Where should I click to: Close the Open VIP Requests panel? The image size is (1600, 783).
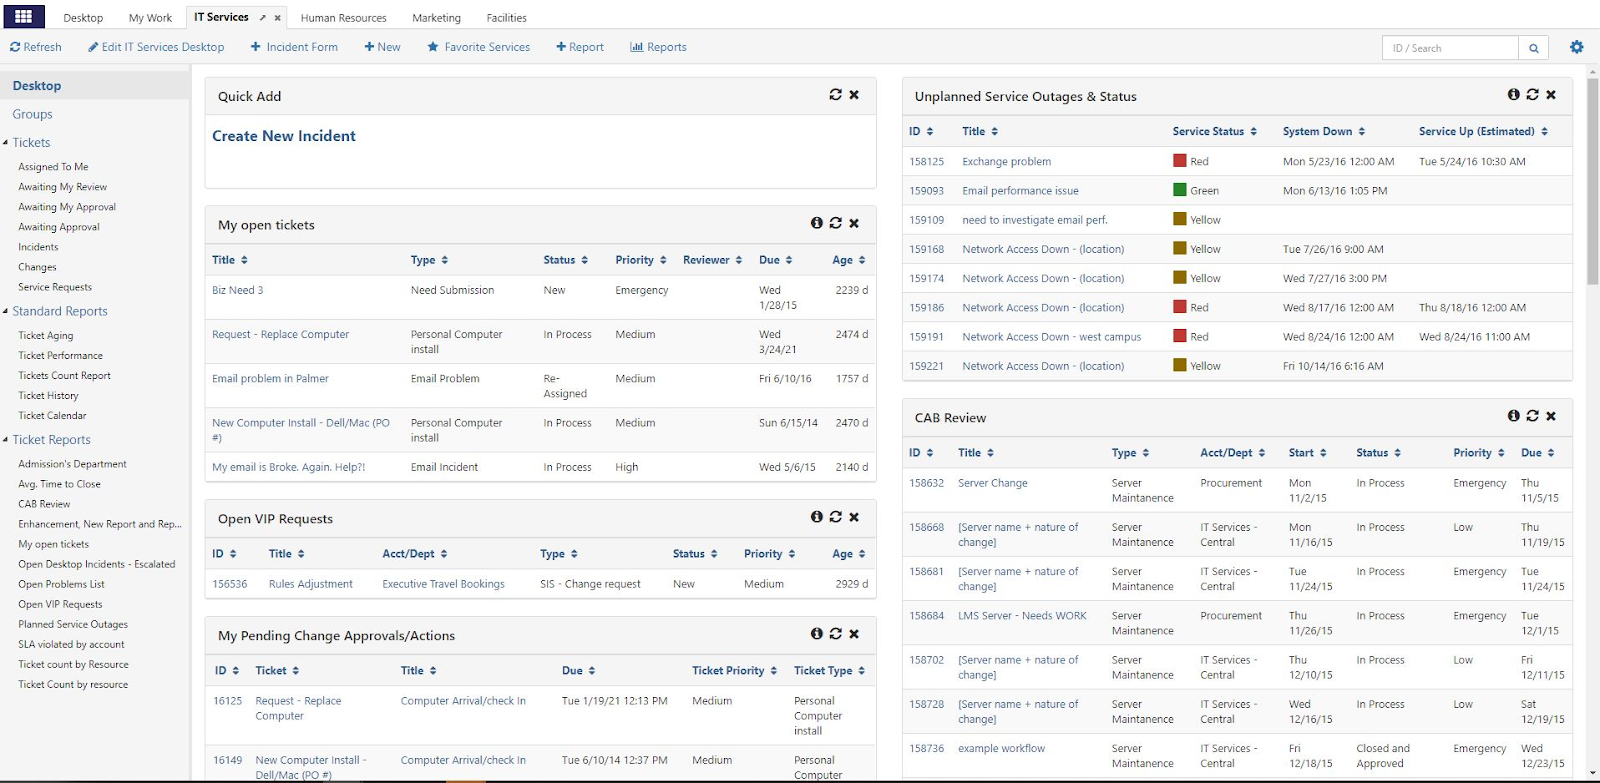click(854, 517)
